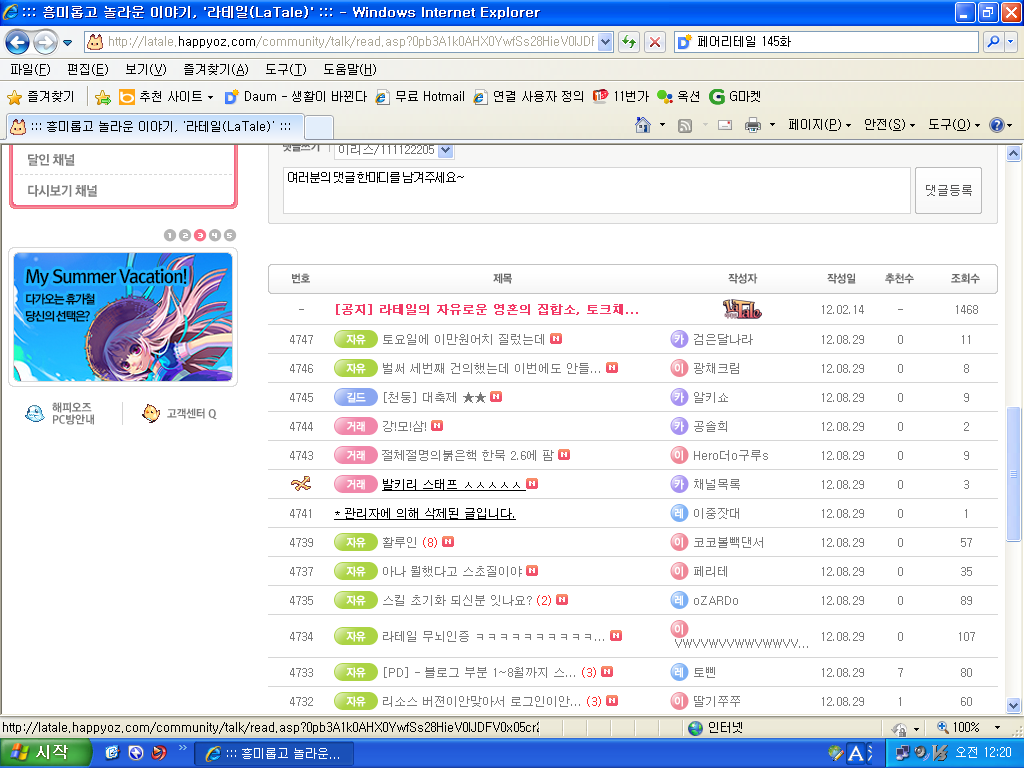Click the stop loading X icon
The width and height of the screenshot is (1024, 768).
coord(655,42)
